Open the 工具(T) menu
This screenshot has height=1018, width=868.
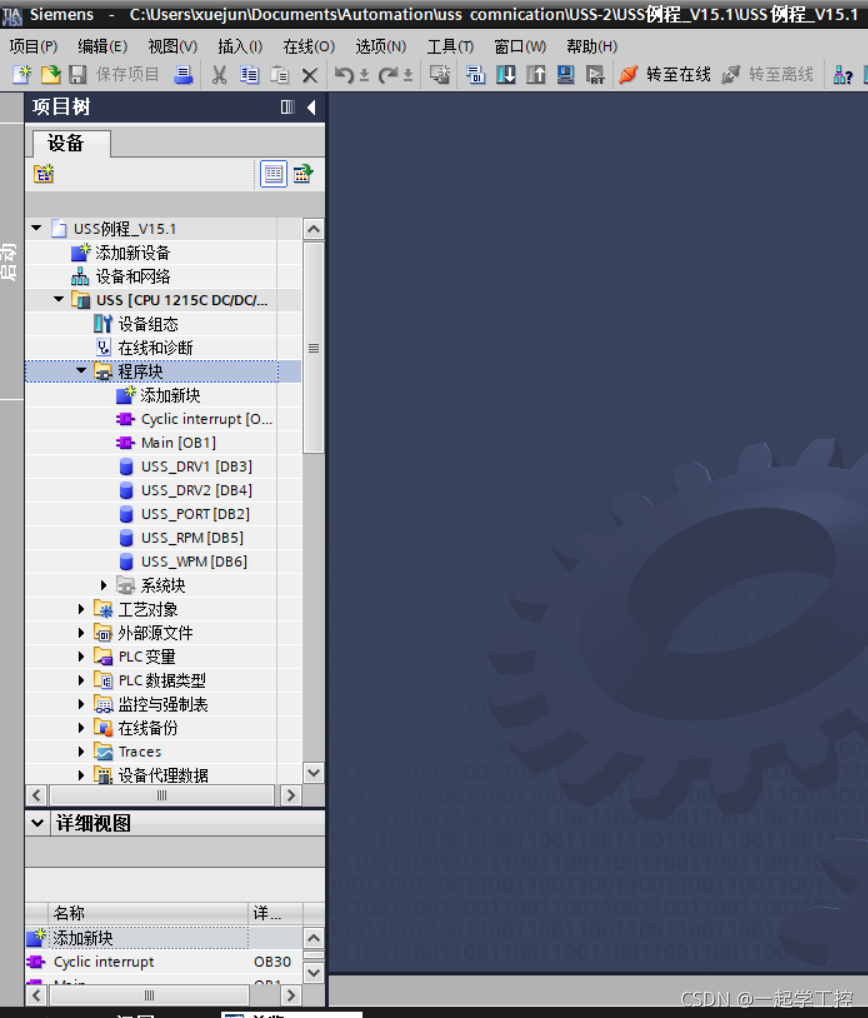tap(451, 47)
